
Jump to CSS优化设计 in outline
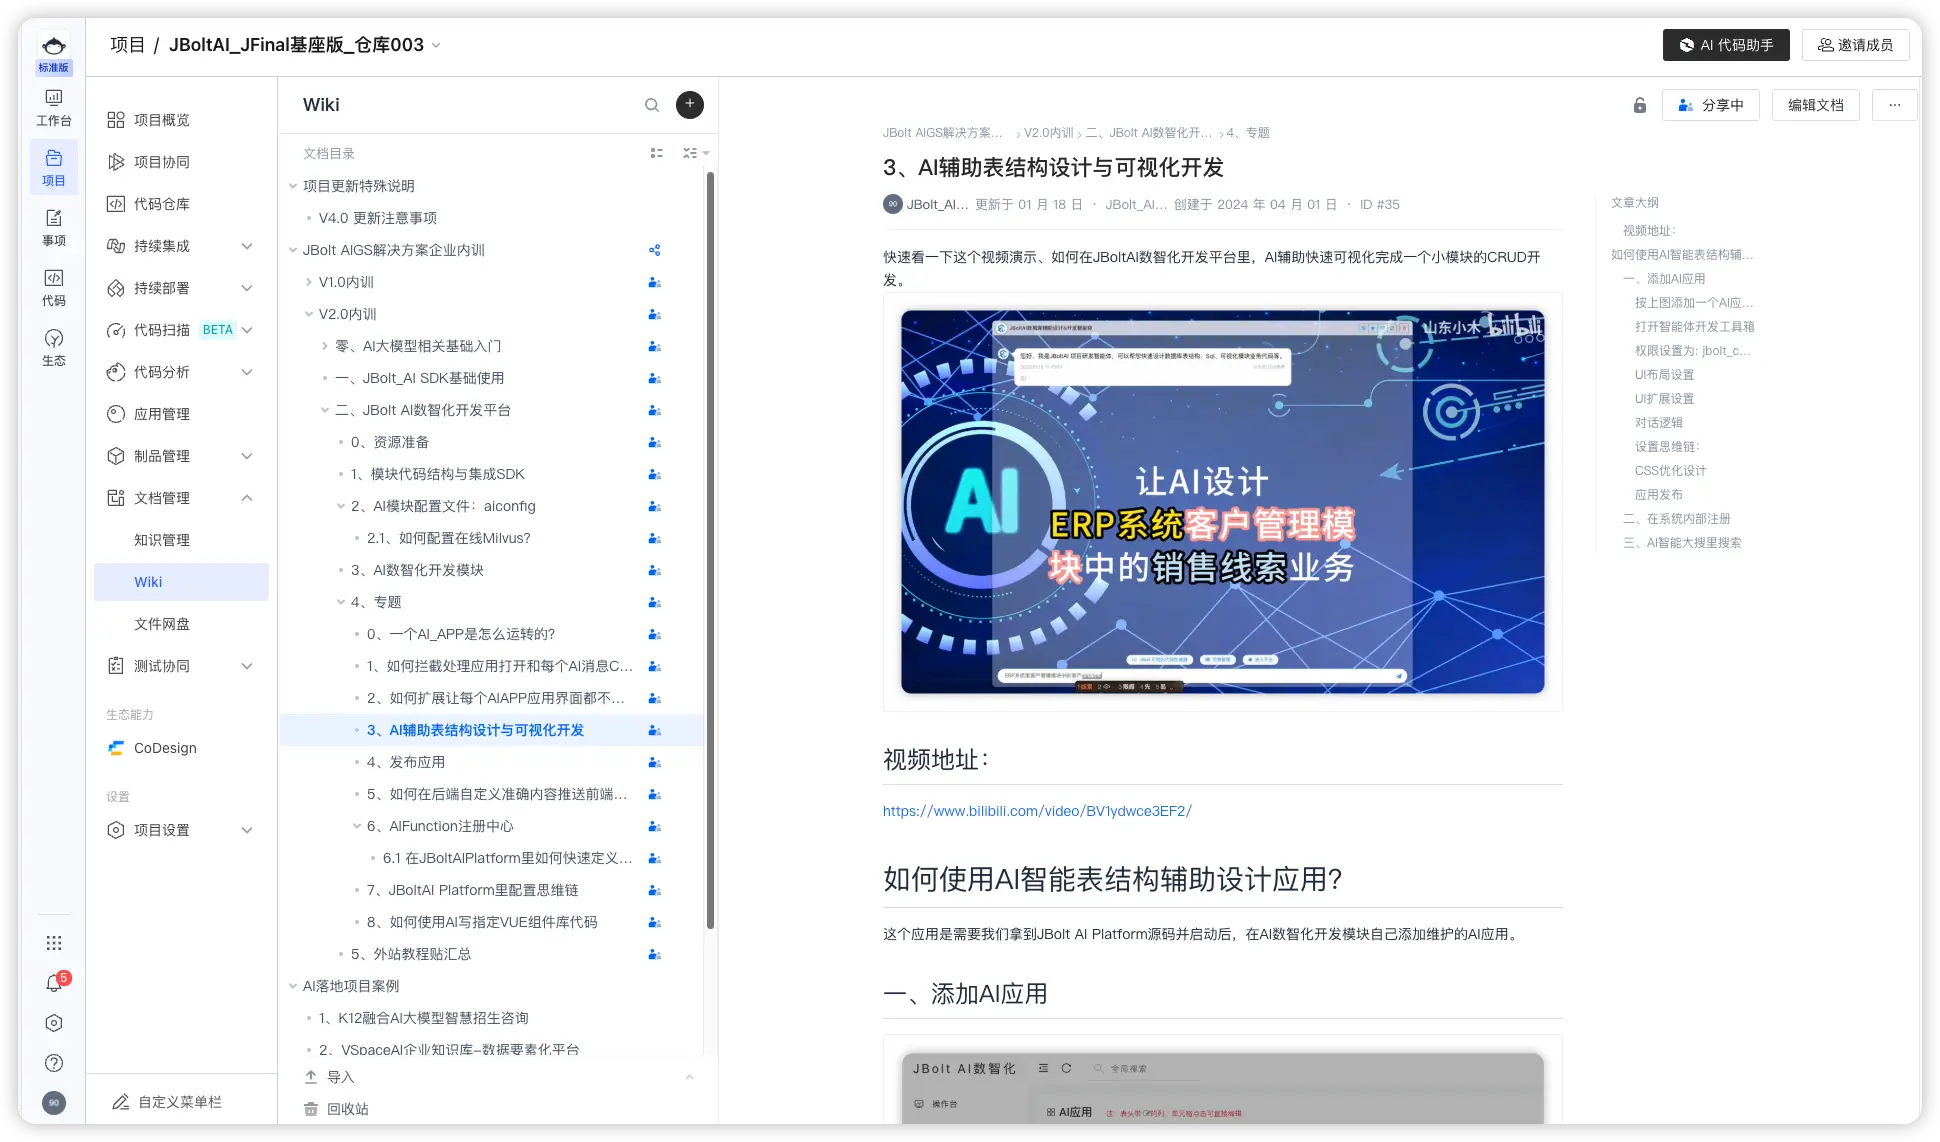click(x=1670, y=471)
